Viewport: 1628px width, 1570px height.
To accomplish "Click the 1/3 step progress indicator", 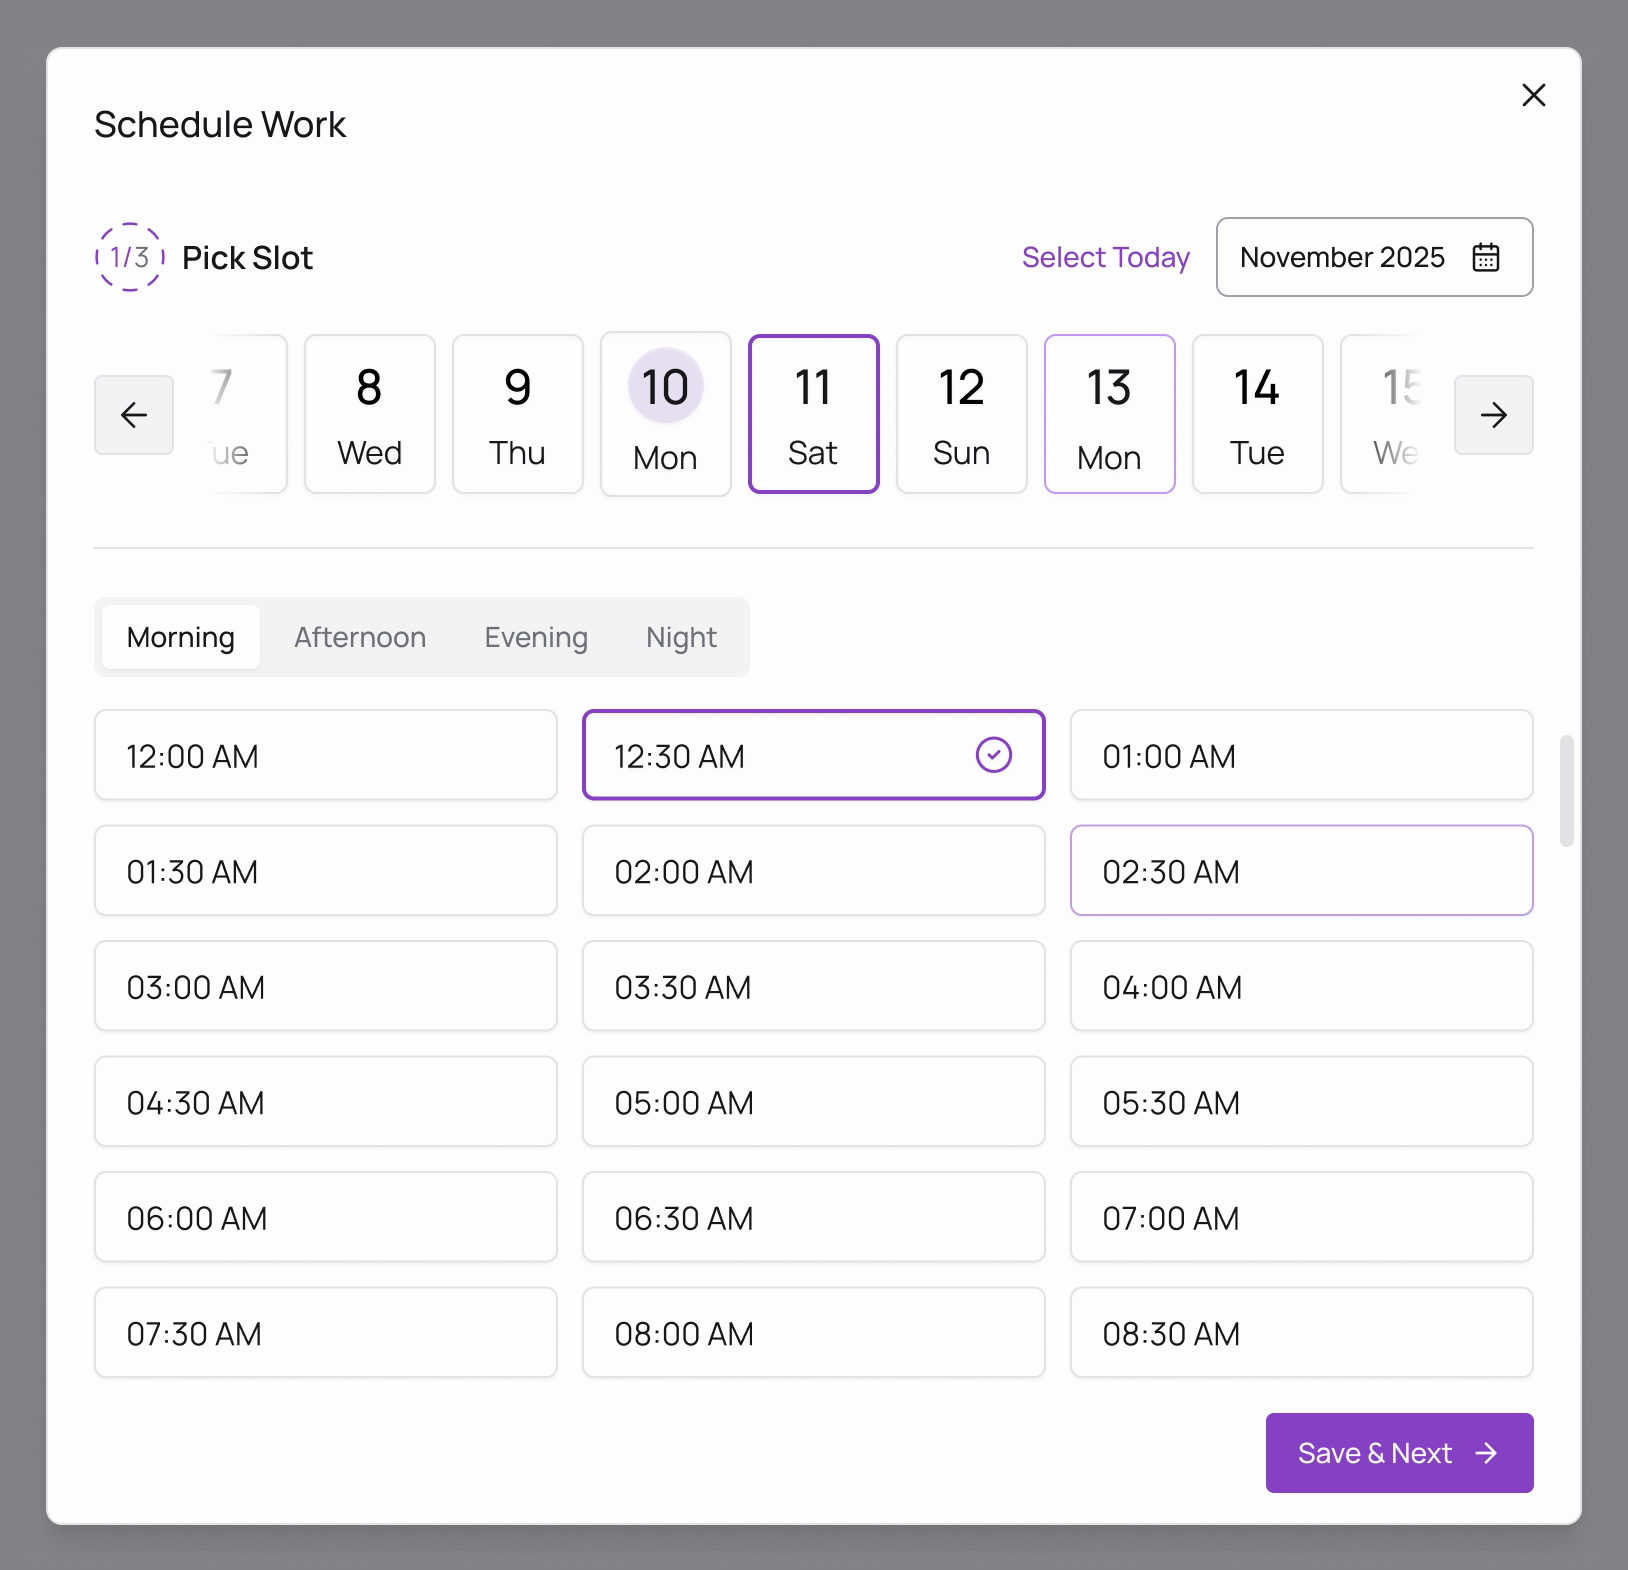I will click(130, 257).
